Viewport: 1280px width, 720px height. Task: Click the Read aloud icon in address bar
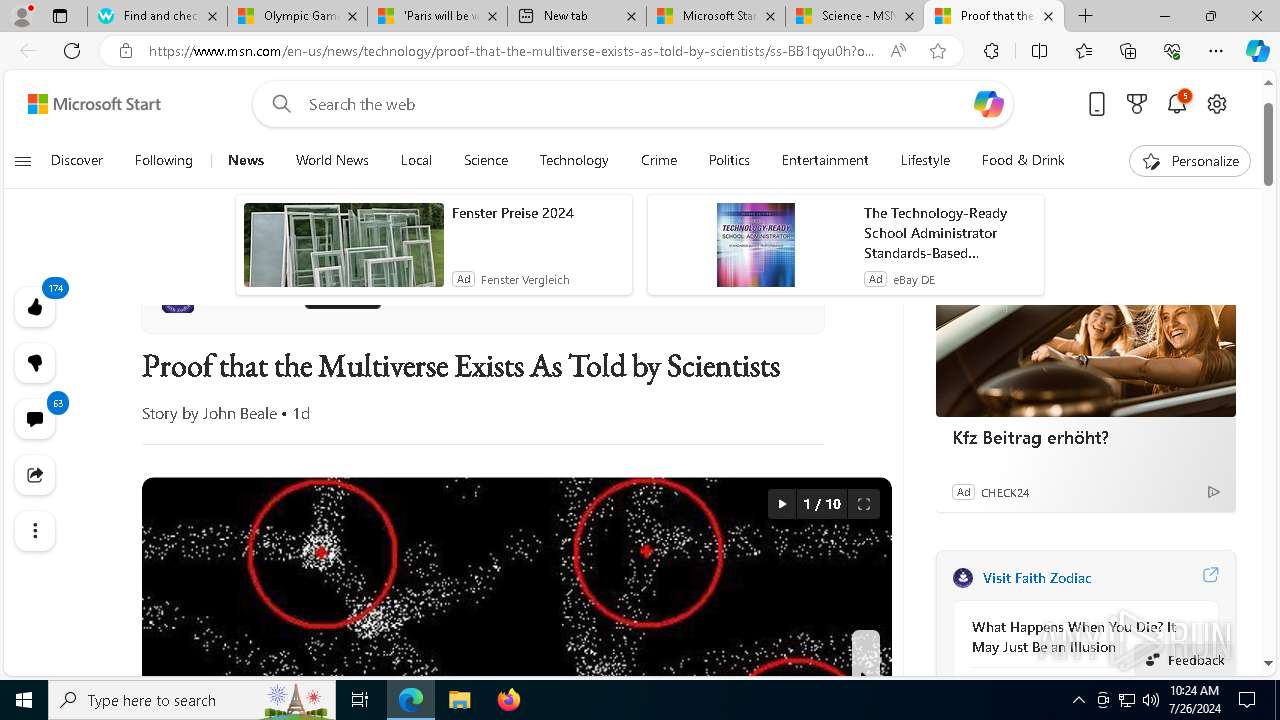click(x=898, y=51)
